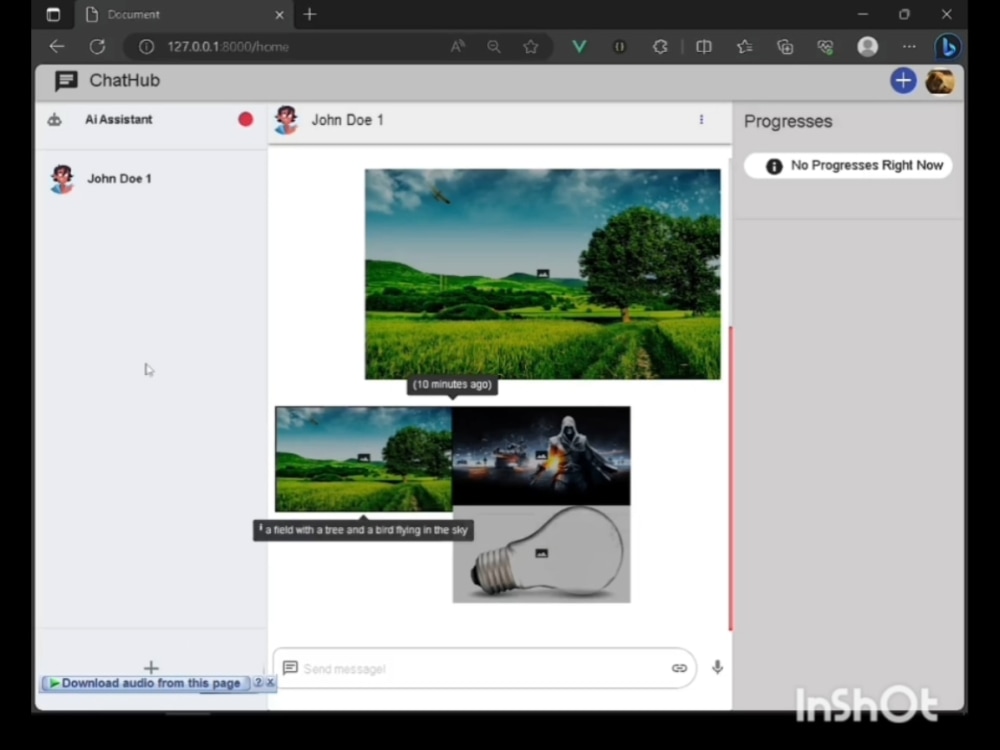Screen dimensions: 1000x750
Task: Click the question mark on download audio banner
Action: point(259,683)
